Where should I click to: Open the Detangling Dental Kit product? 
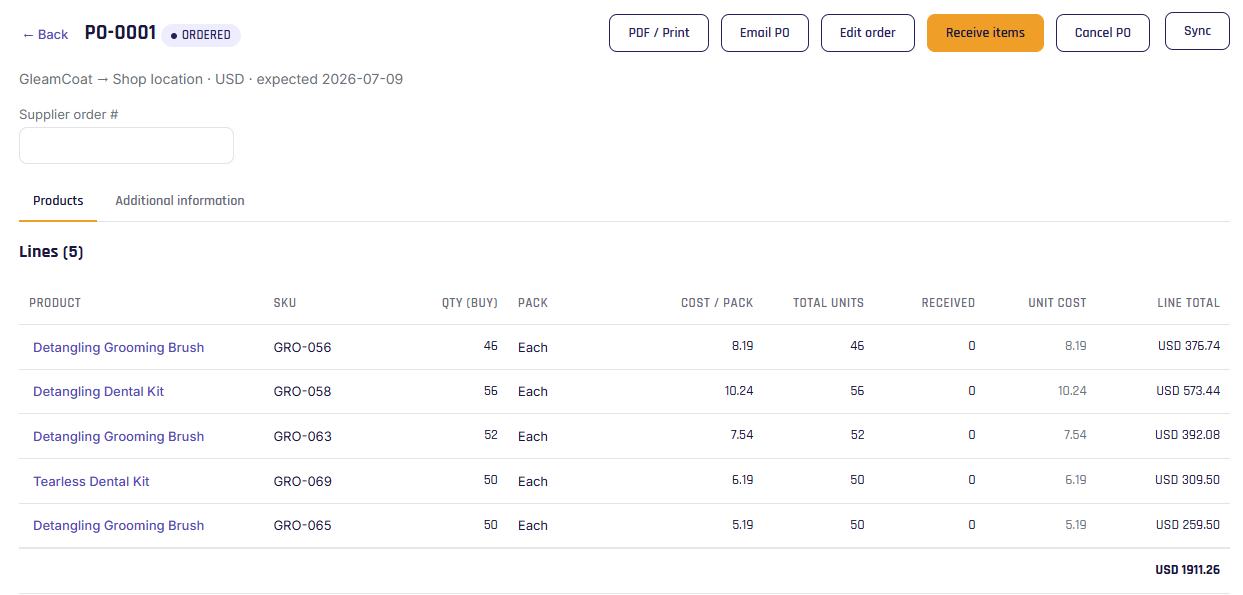click(x=98, y=391)
